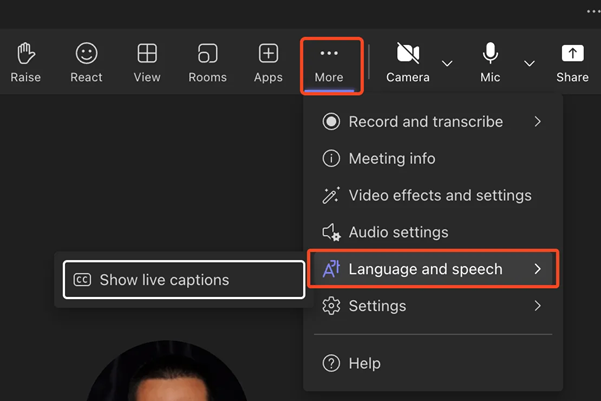Open the View layout options
The image size is (601, 401).
click(x=147, y=62)
